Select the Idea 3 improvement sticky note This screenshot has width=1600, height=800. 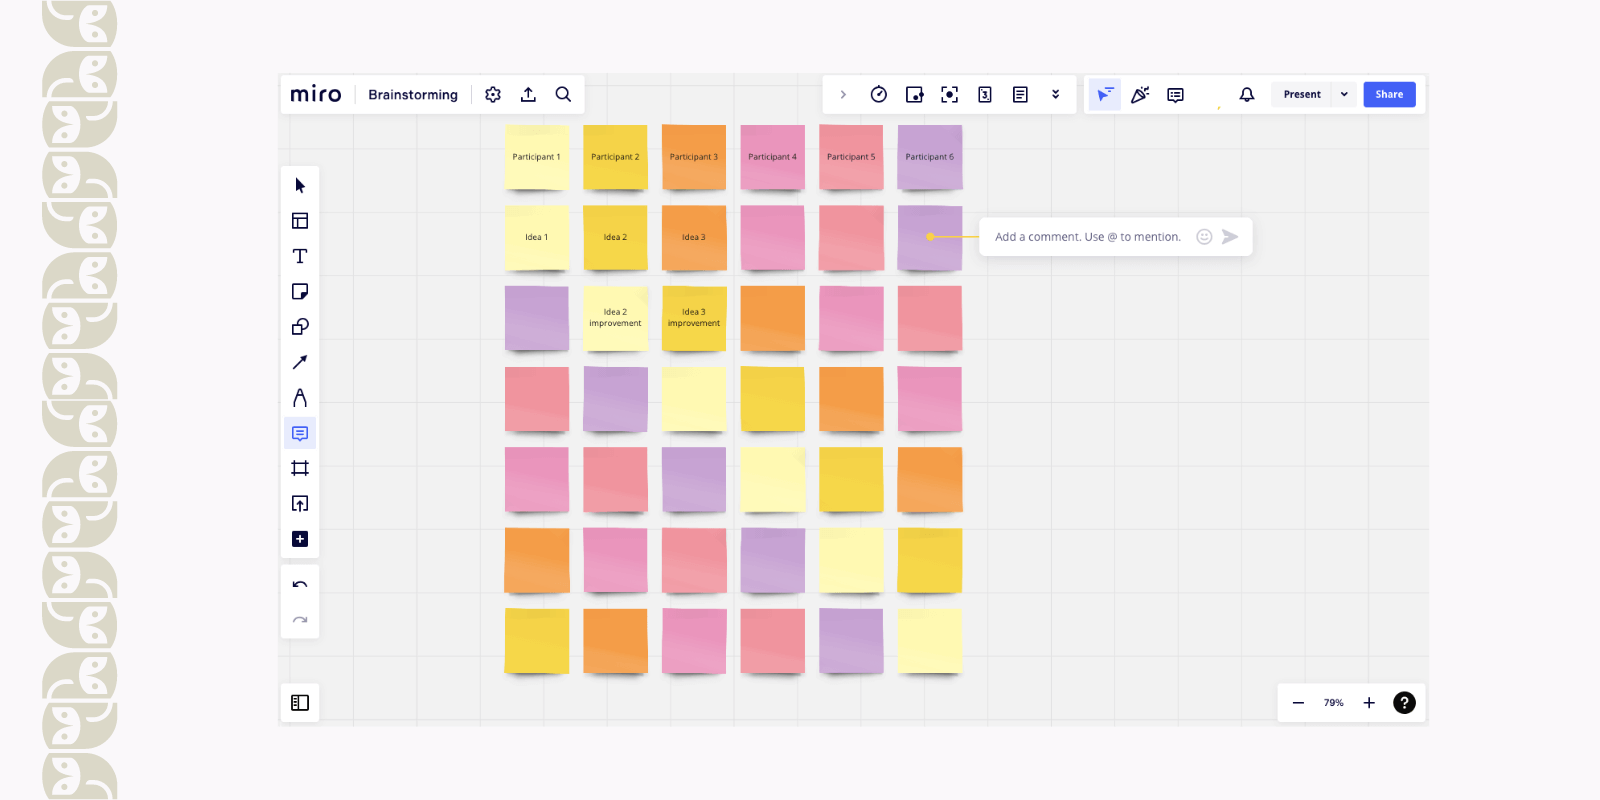pyautogui.click(x=694, y=319)
